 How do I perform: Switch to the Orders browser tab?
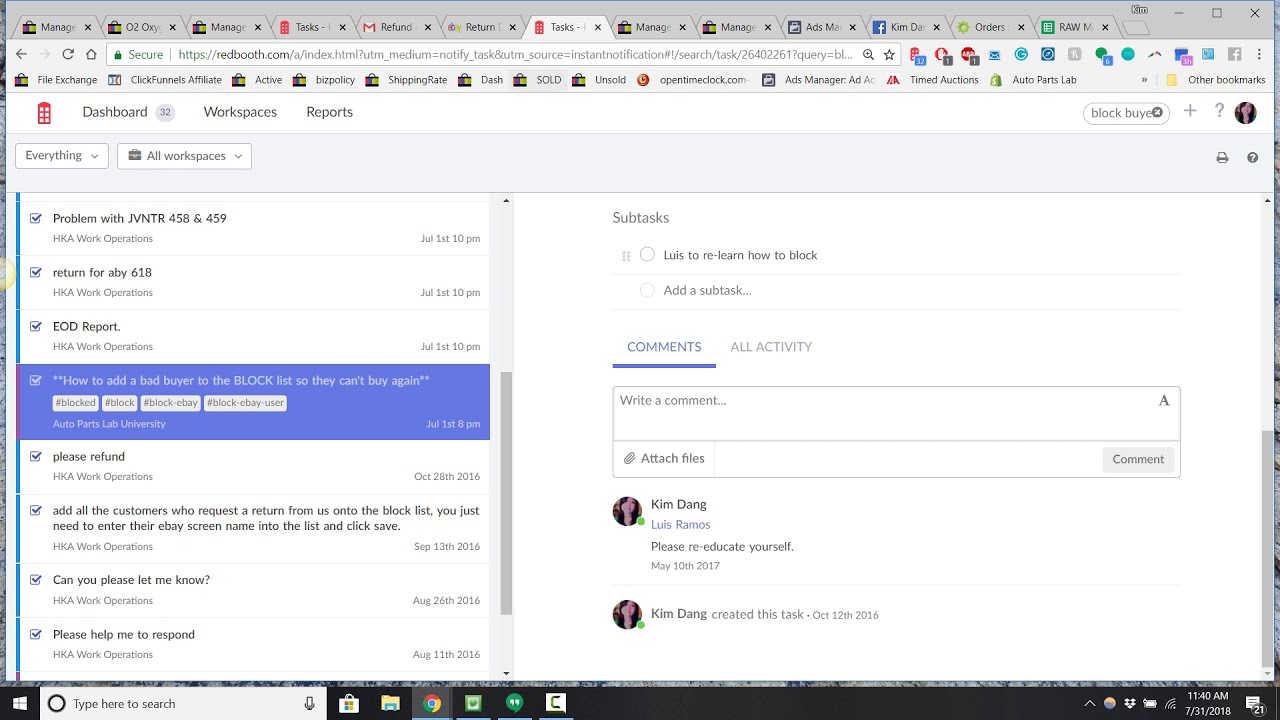click(x=989, y=27)
